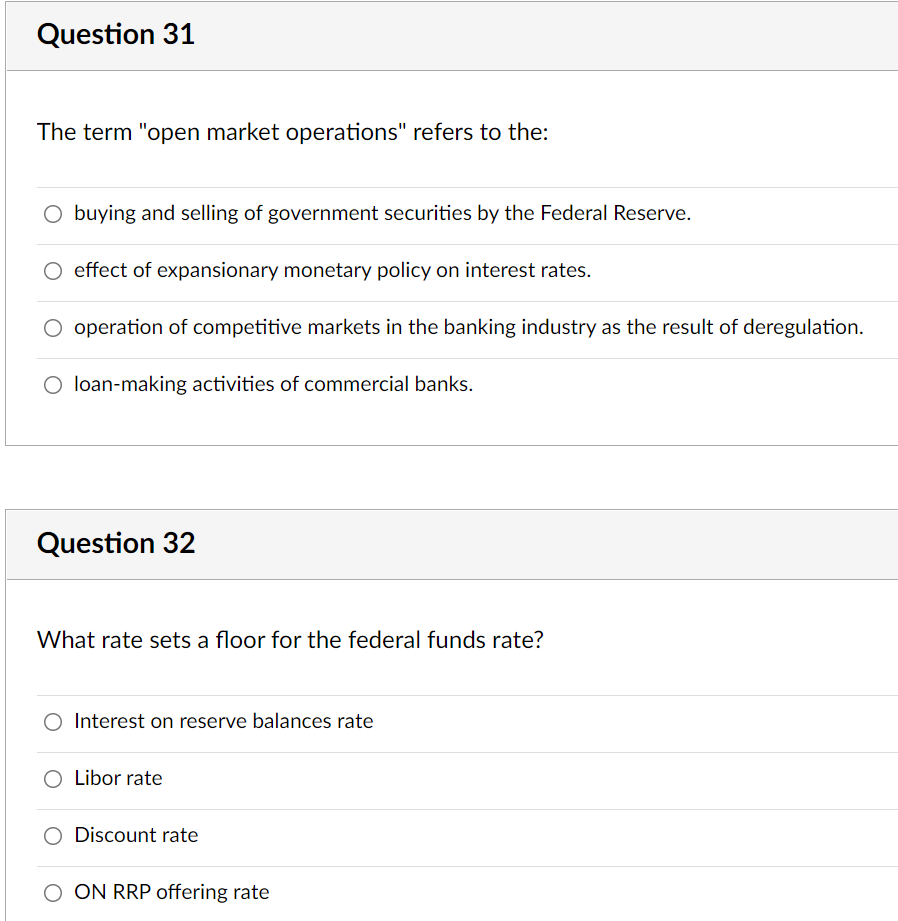Select radio button for Discount rate option

point(52,835)
